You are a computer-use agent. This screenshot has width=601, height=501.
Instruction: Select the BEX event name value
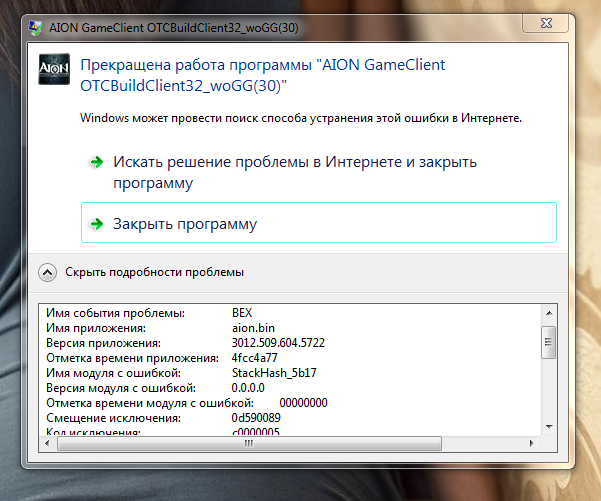(242, 313)
